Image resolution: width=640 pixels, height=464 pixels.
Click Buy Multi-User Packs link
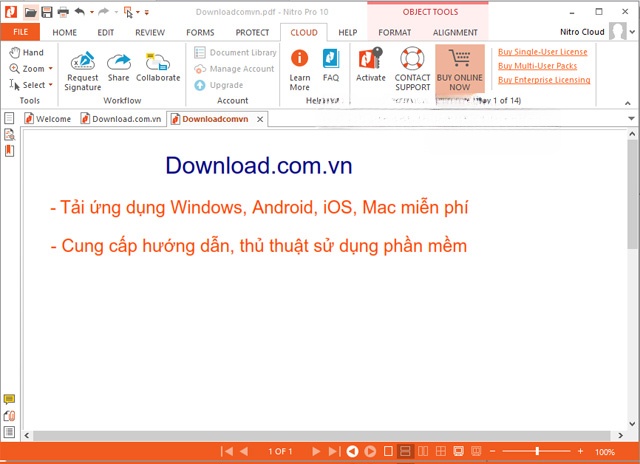click(537, 66)
